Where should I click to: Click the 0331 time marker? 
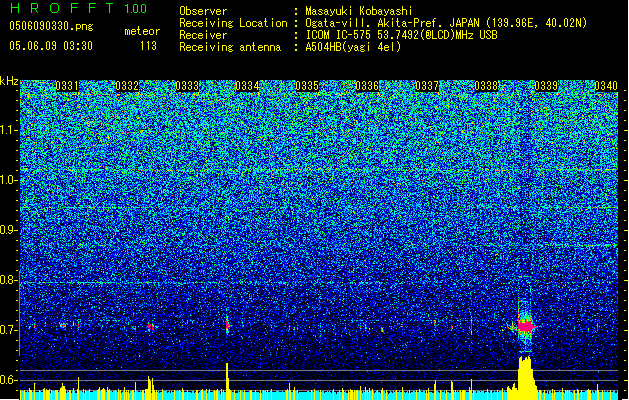click(67, 86)
